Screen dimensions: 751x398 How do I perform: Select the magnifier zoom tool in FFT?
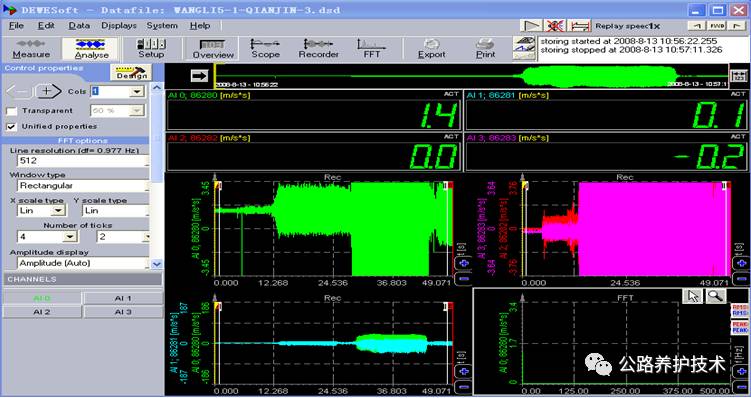point(716,296)
